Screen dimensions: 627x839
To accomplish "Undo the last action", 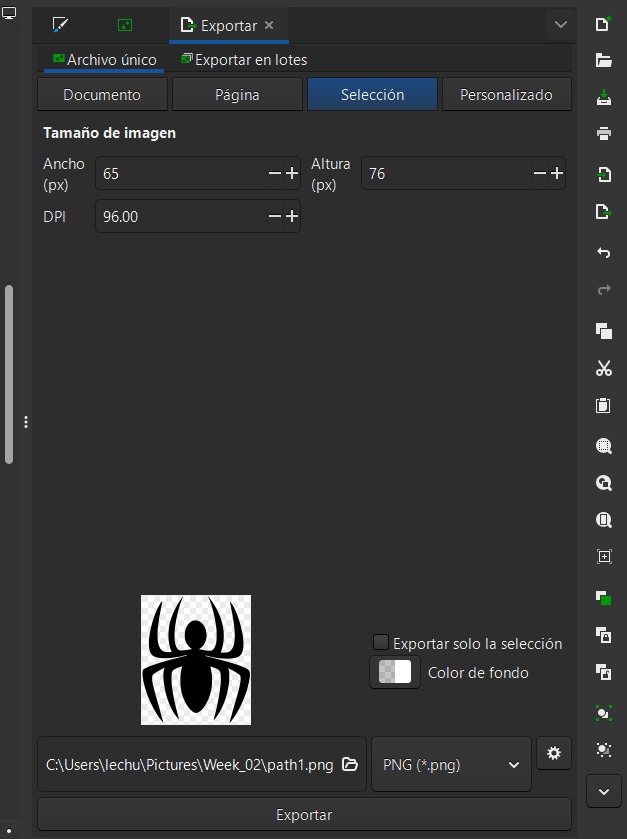I will click(x=603, y=253).
